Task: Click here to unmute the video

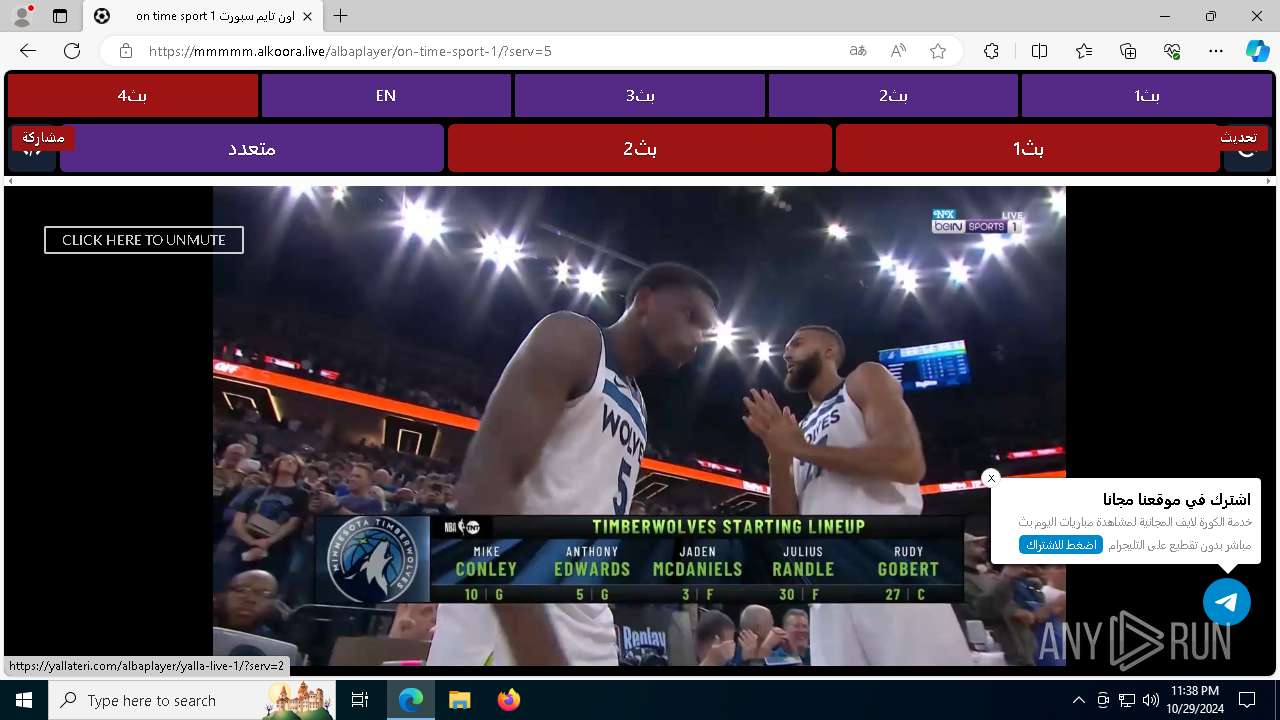Action: (x=144, y=240)
